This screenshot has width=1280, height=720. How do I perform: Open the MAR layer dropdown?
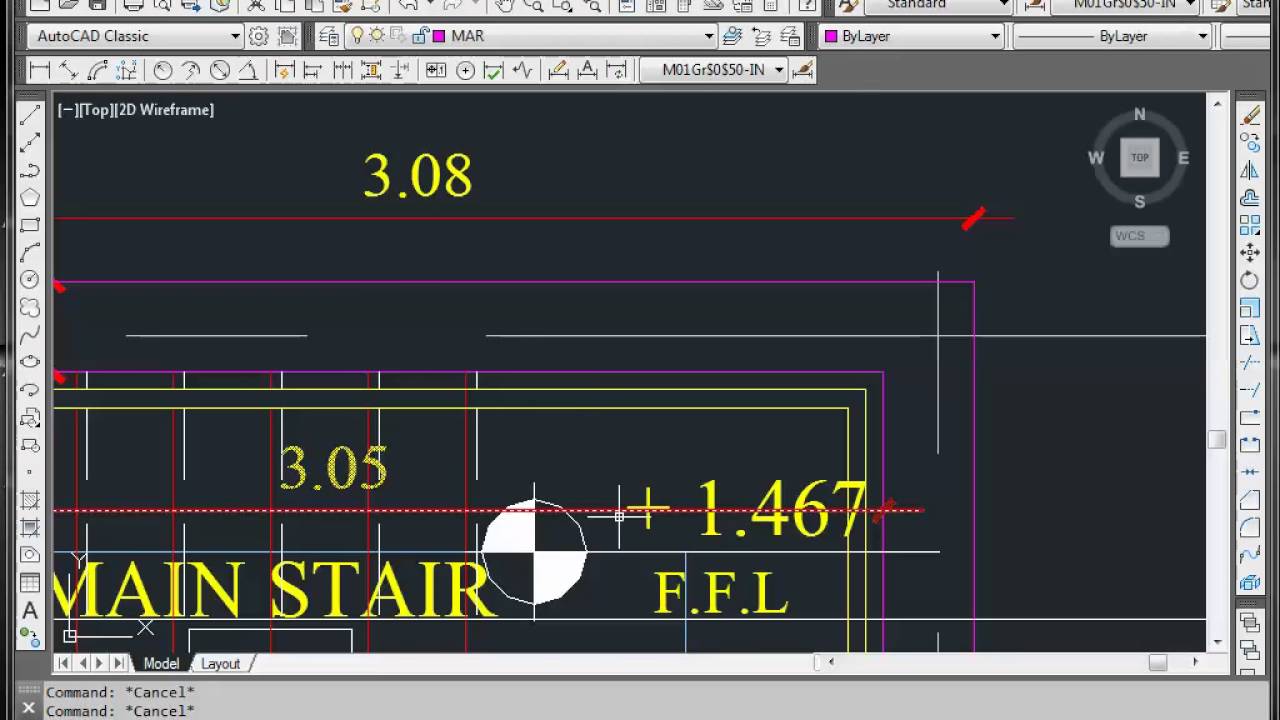pyautogui.click(x=709, y=36)
